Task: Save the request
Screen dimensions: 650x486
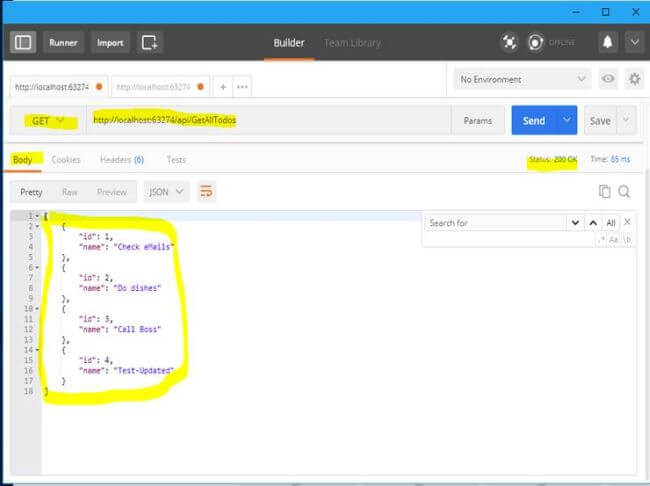Action: pos(600,121)
